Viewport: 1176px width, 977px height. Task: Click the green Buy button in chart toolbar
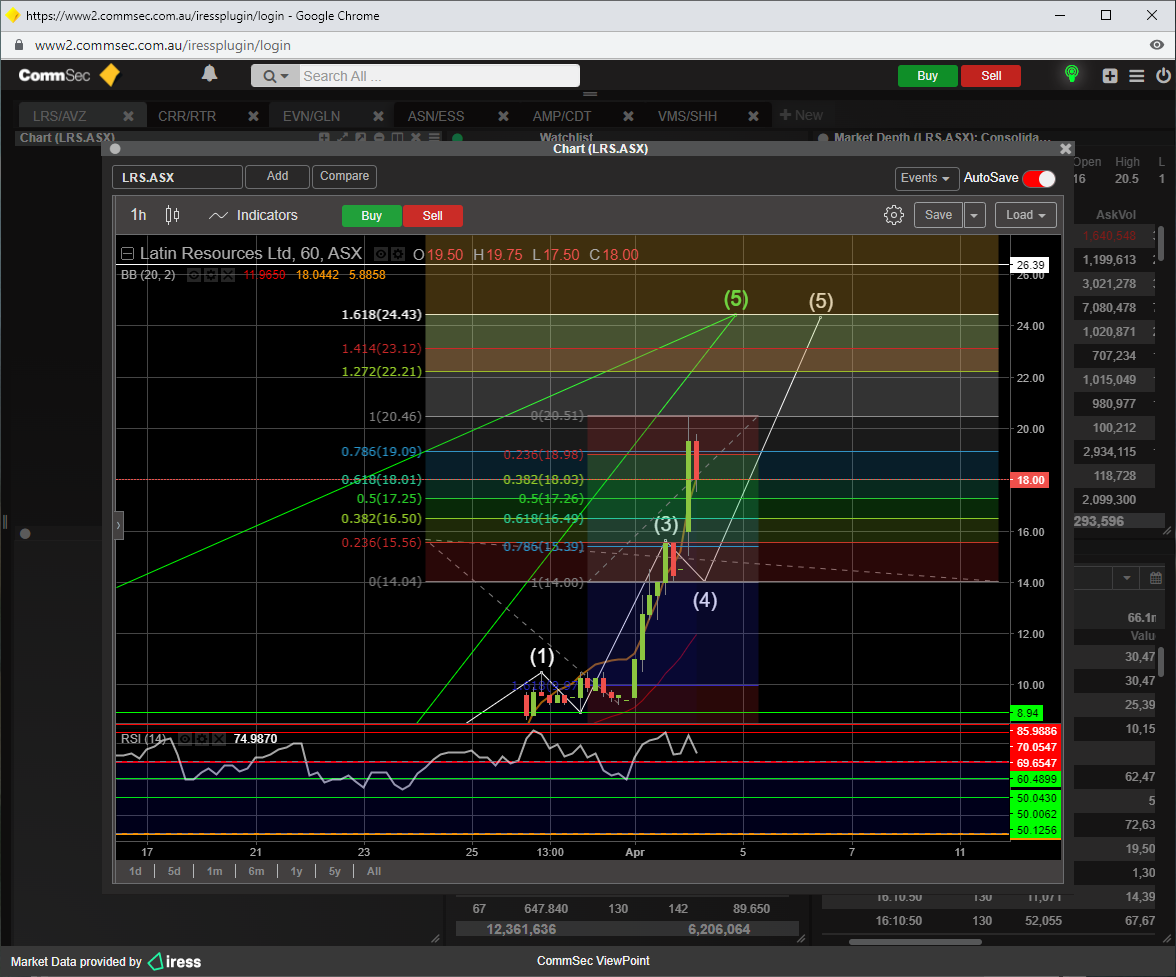[x=371, y=216]
